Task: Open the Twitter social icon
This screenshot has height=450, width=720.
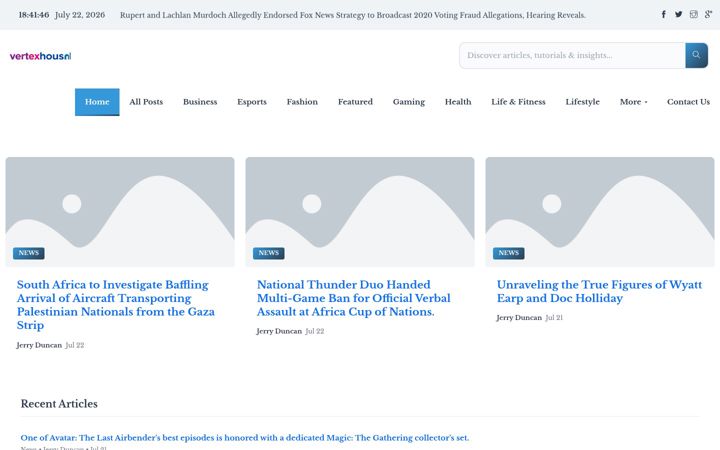Action: [678, 14]
